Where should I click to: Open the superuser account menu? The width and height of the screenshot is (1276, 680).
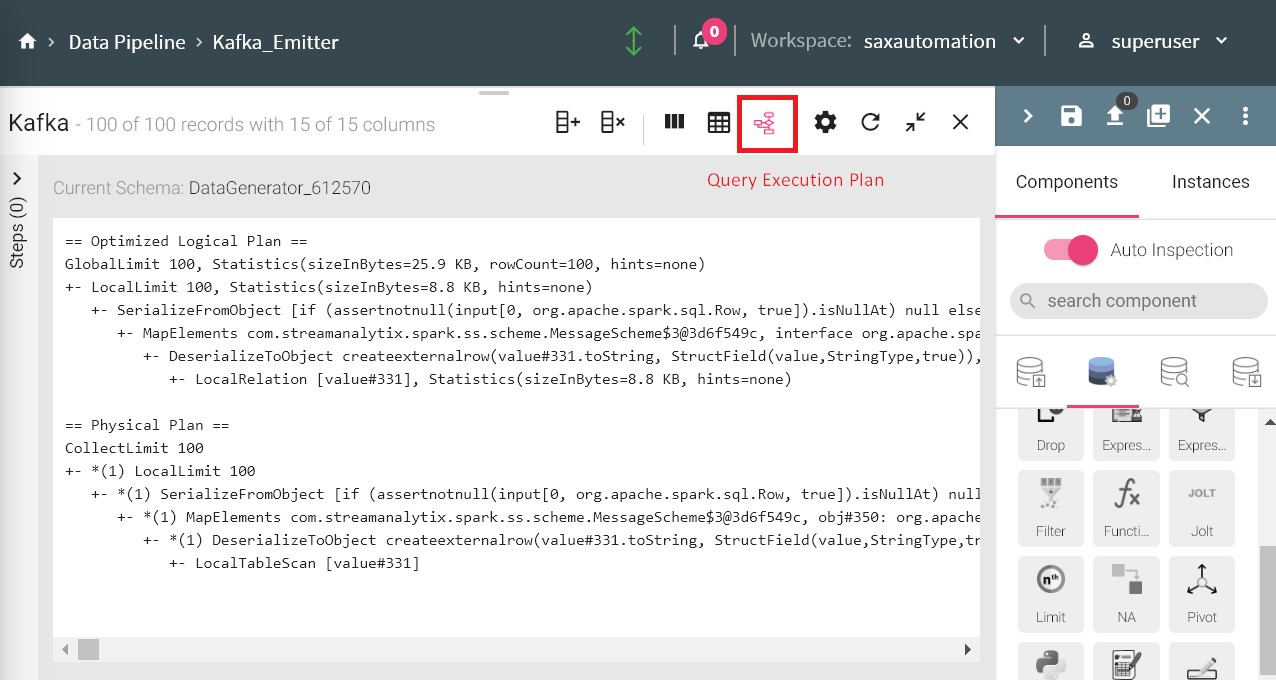tap(1152, 42)
